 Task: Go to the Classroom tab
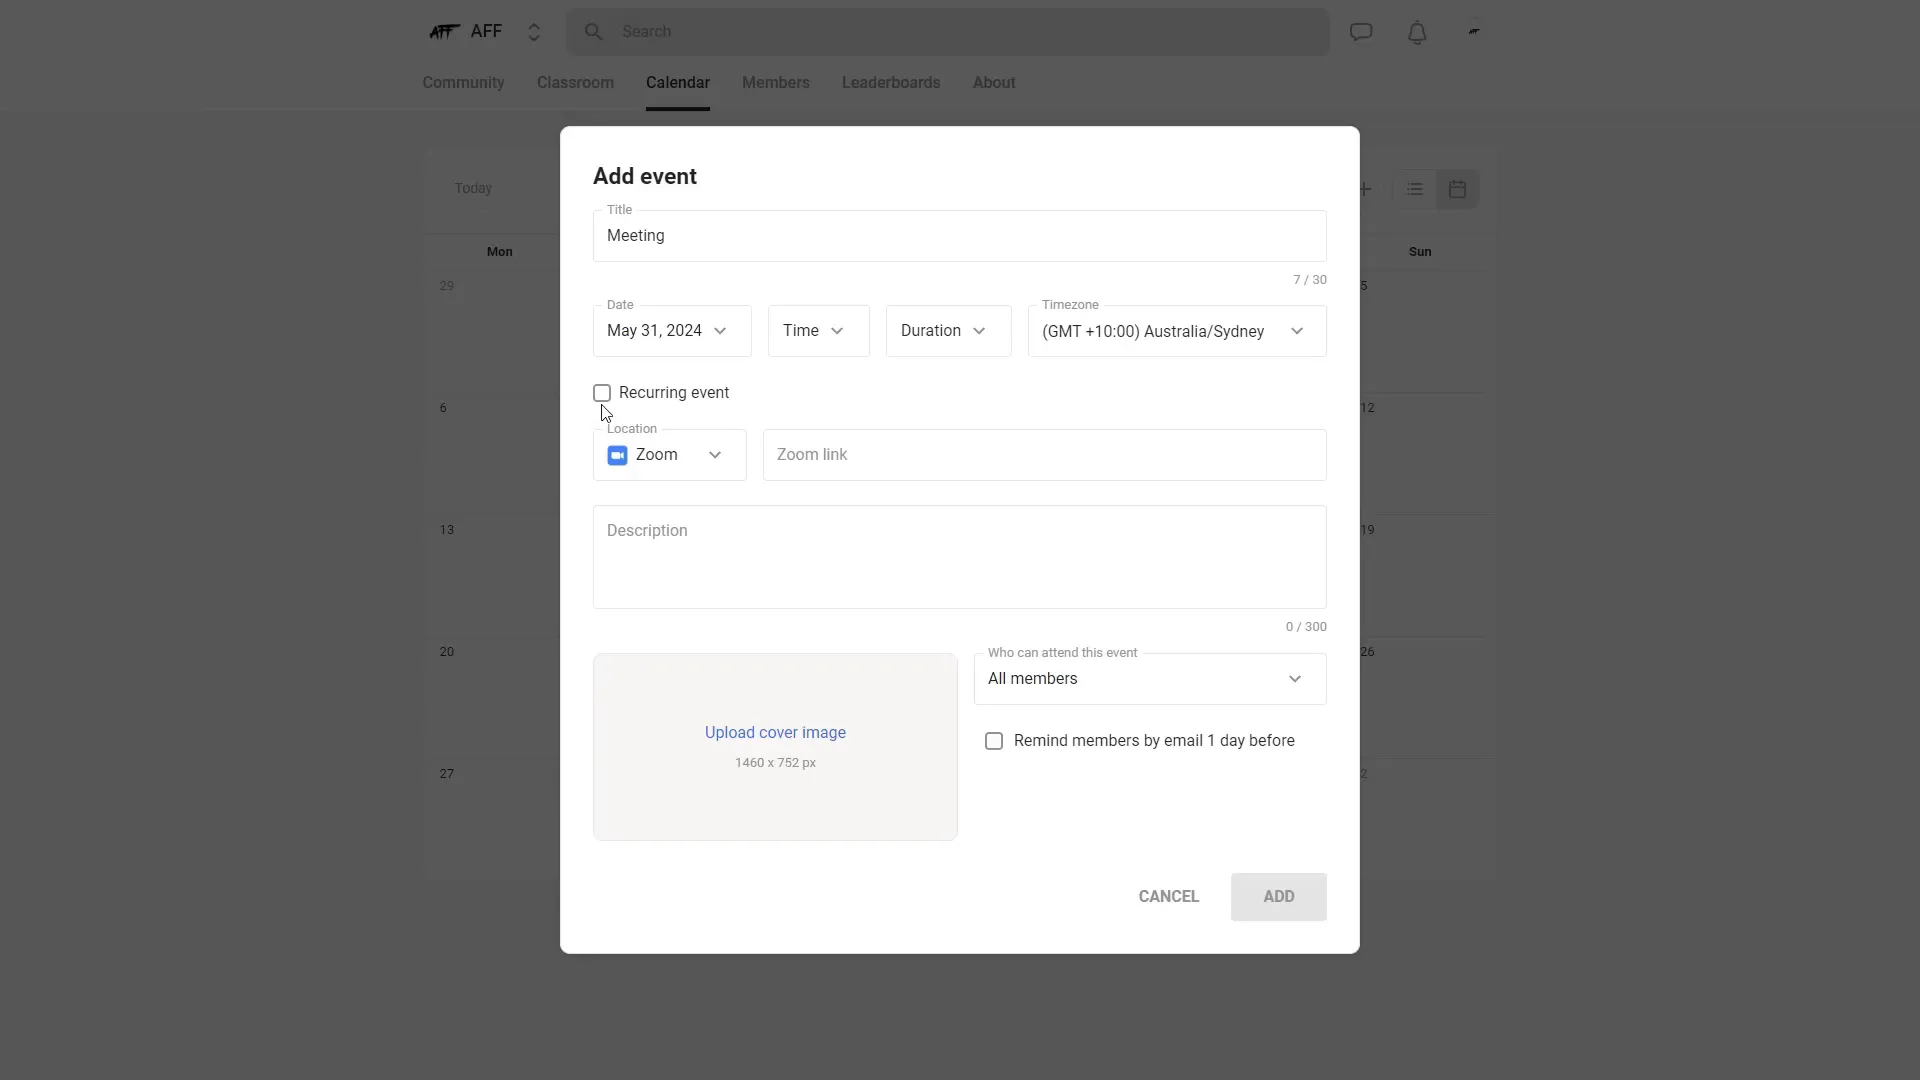575,83
